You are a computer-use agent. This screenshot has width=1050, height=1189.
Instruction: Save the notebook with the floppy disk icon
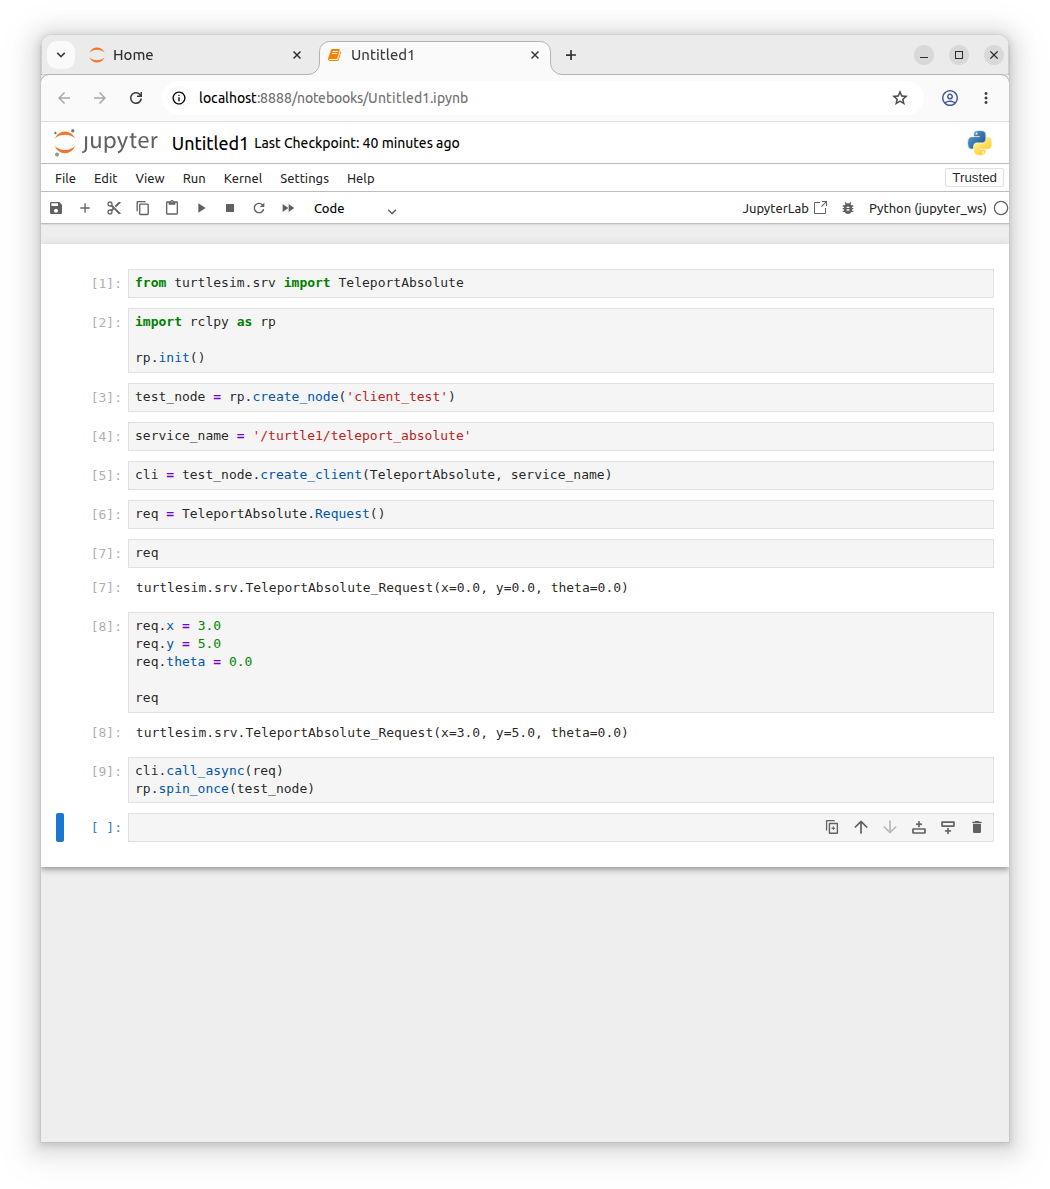[56, 209]
